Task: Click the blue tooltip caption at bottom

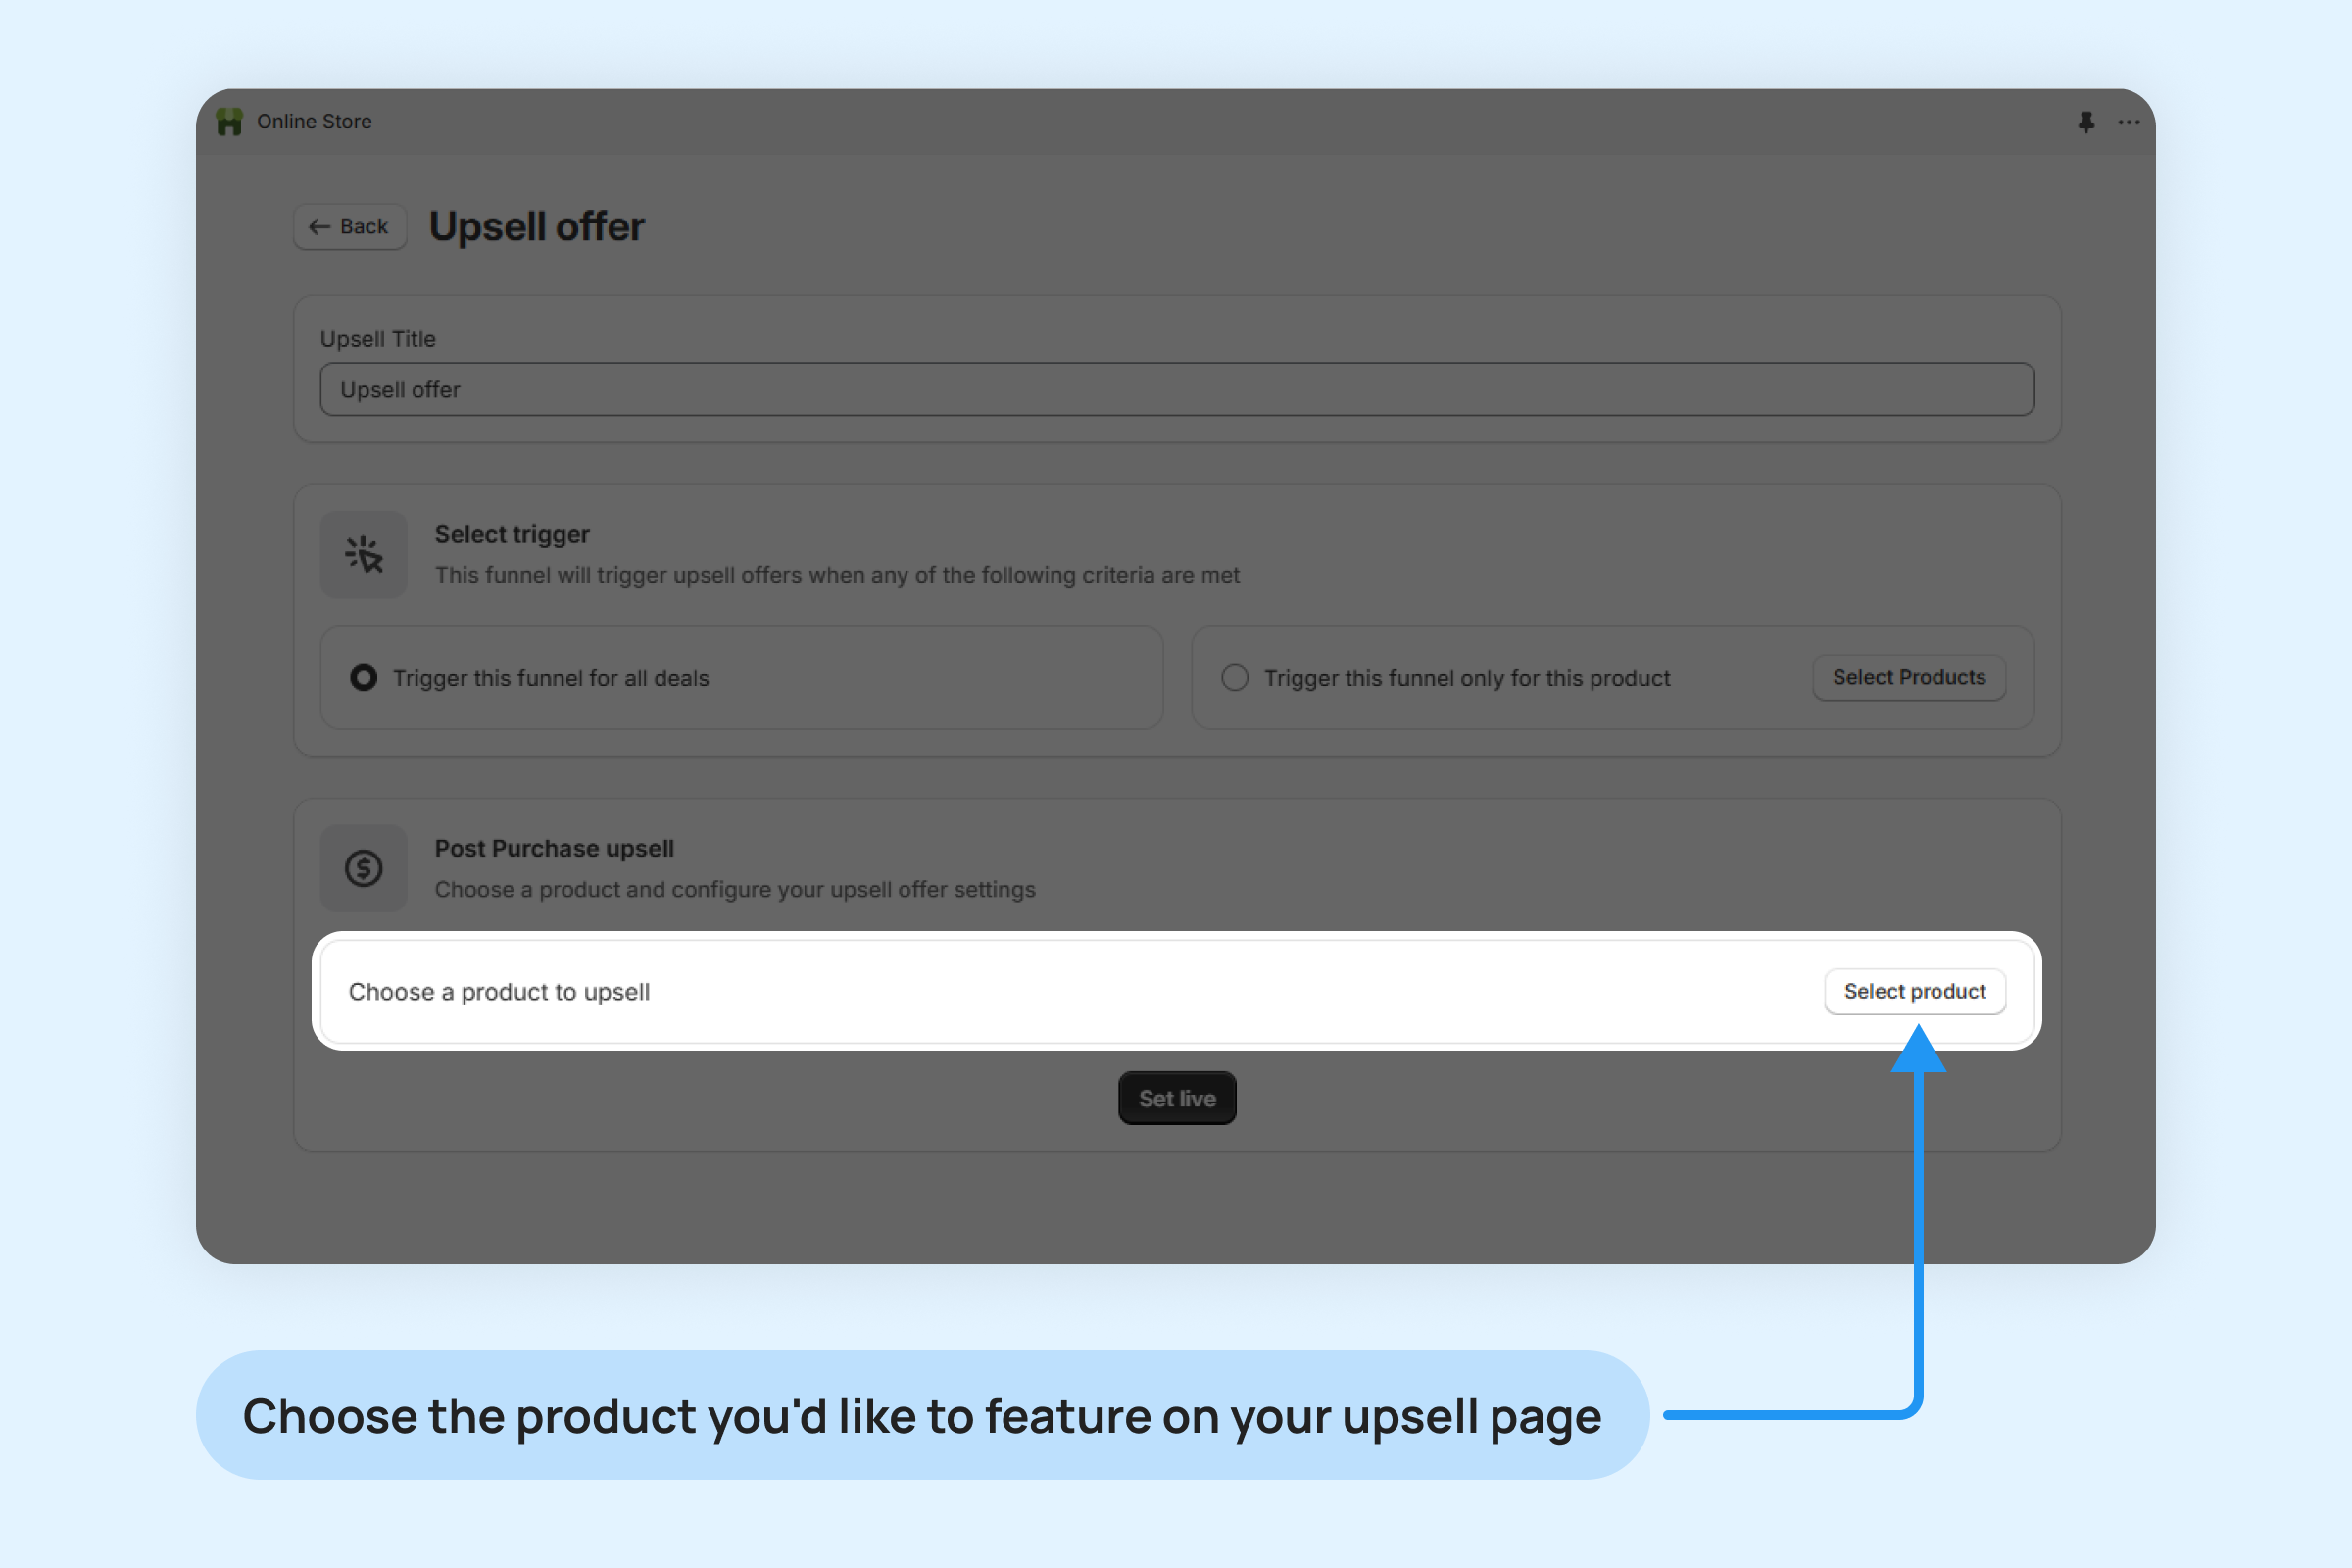Action: point(921,1415)
